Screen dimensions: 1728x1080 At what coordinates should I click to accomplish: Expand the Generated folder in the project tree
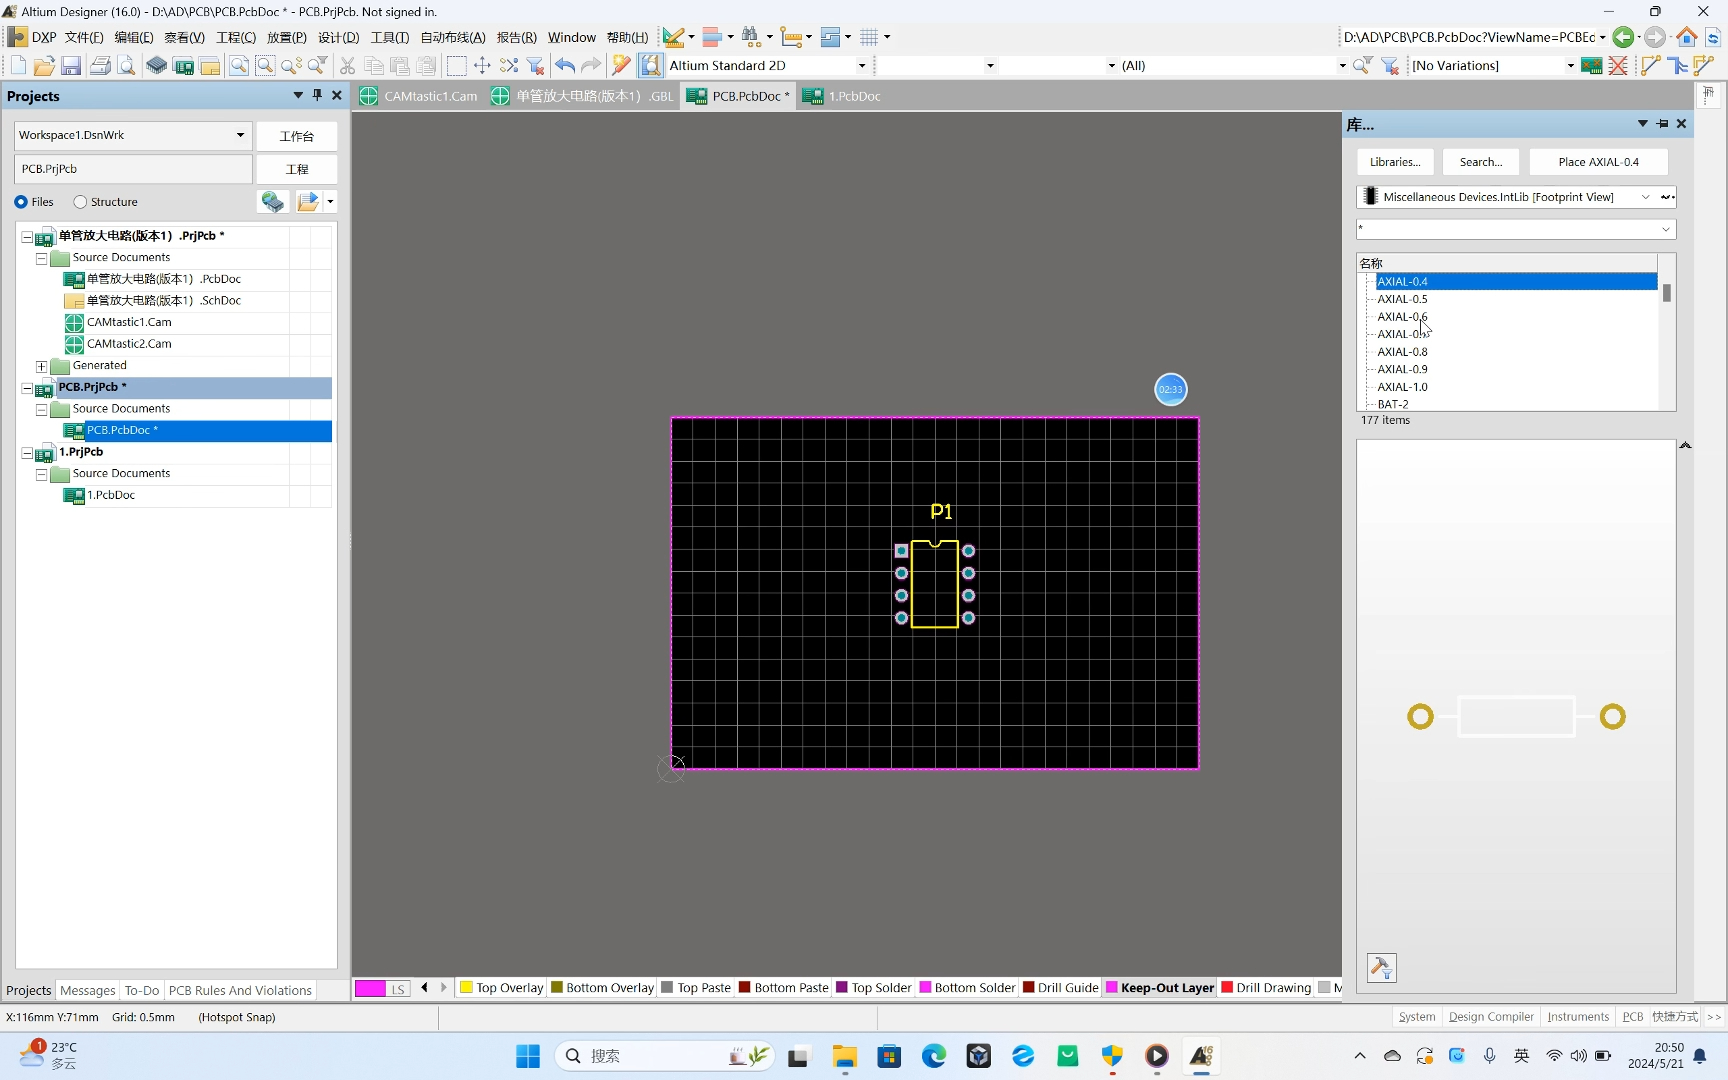pyautogui.click(x=40, y=366)
